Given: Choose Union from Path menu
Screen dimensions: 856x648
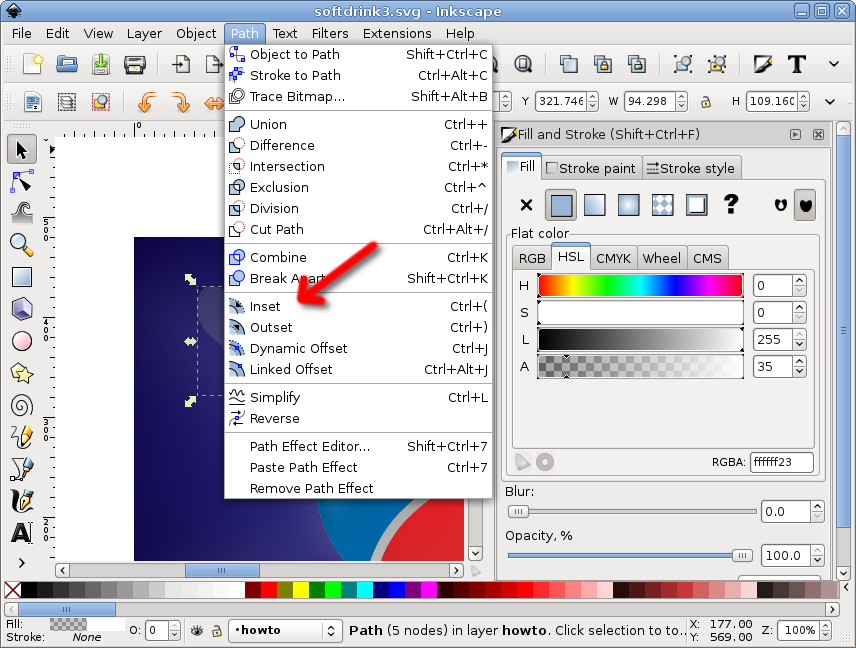Looking at the screenshot, I should click(358, 124).
